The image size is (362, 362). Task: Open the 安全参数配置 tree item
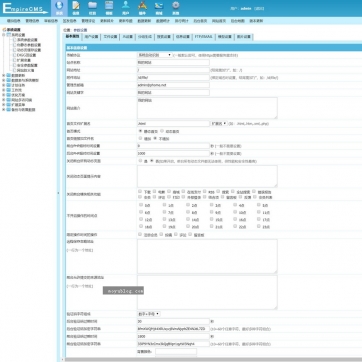[x=27, y=65]
